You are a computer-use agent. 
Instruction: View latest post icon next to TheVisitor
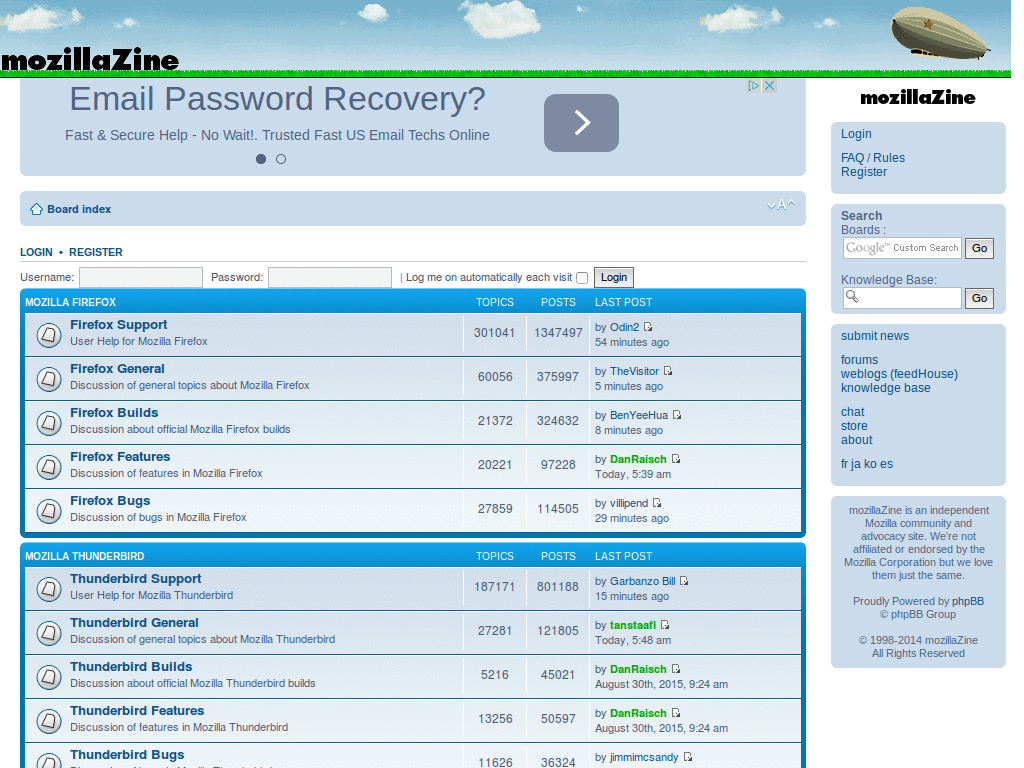point(668,371)
